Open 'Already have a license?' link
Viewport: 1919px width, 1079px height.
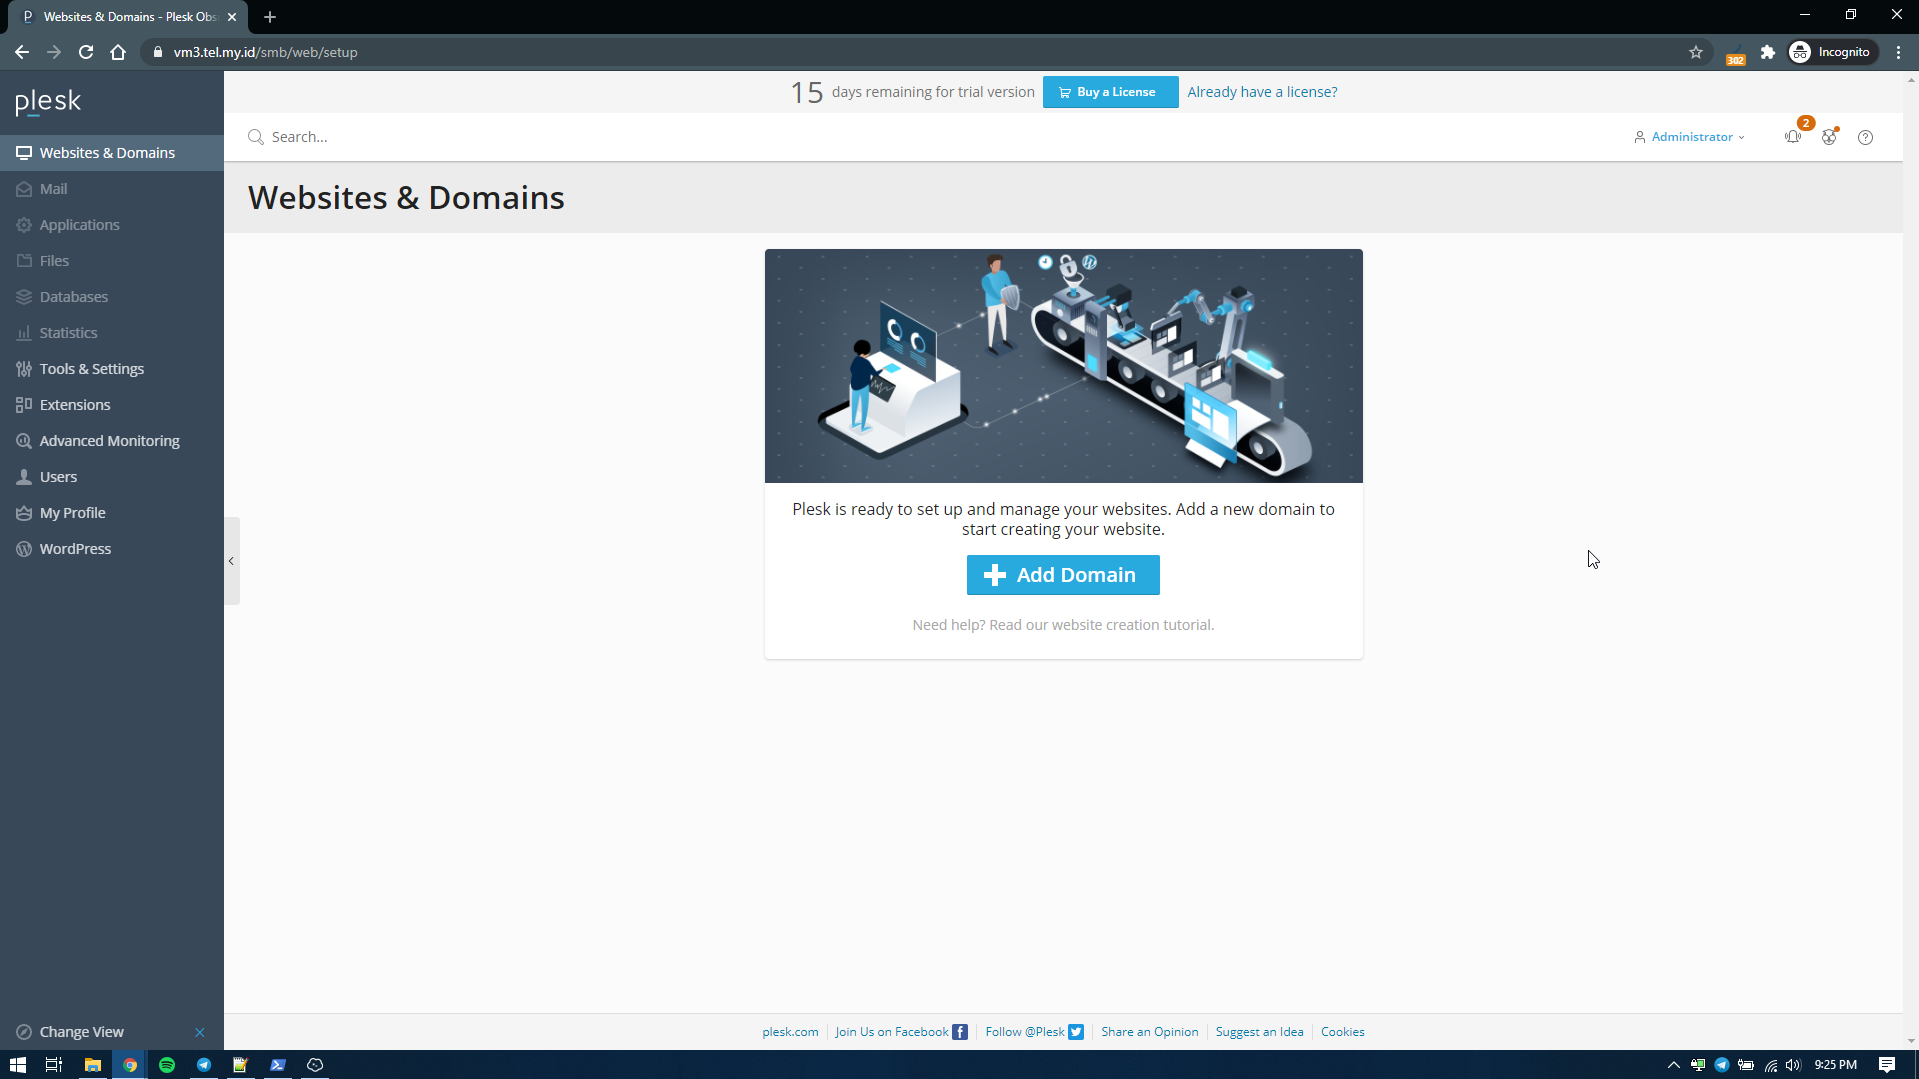pyautogui.click(x=1262, y=92)
